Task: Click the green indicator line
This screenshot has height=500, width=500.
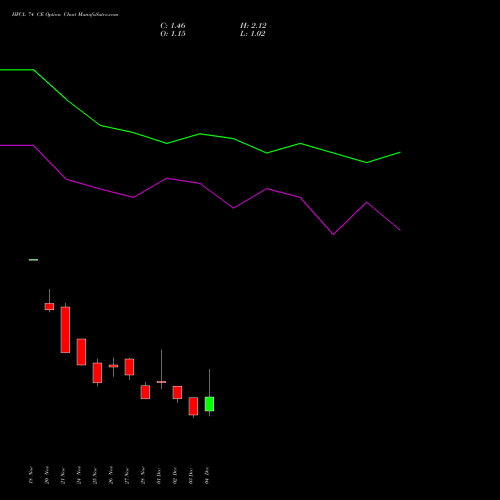Action: point(200,134)
